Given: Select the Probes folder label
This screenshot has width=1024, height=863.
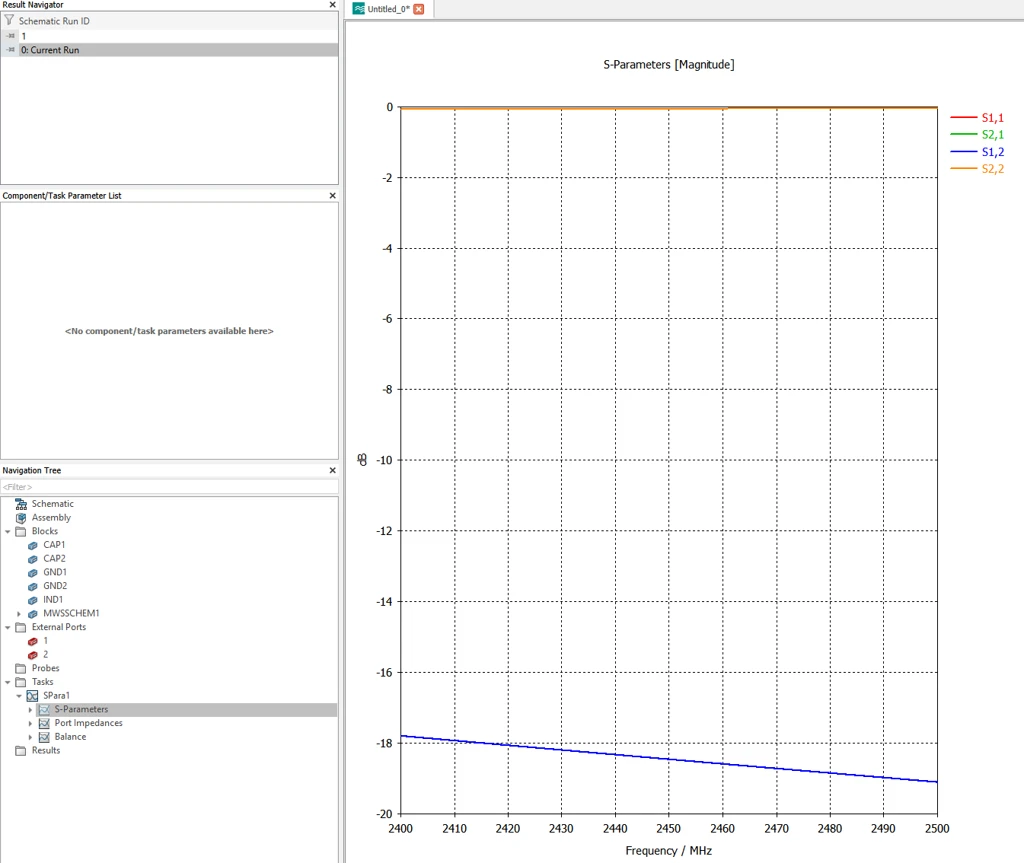Looking at the screenshot, I should [x=45, y=668].
